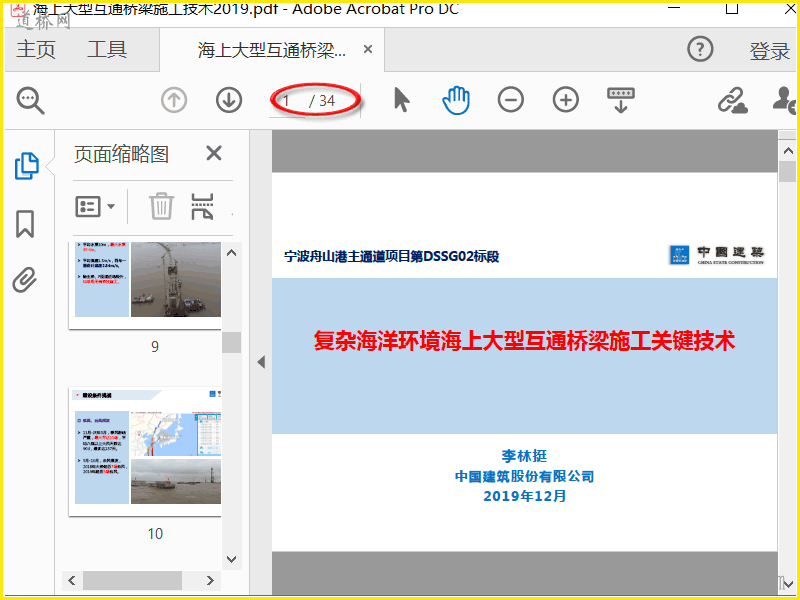Image resolution: width=800 pixels, height=600 pixels.
Task: Open the Find text magnifier tool
Action: point(30,101)
